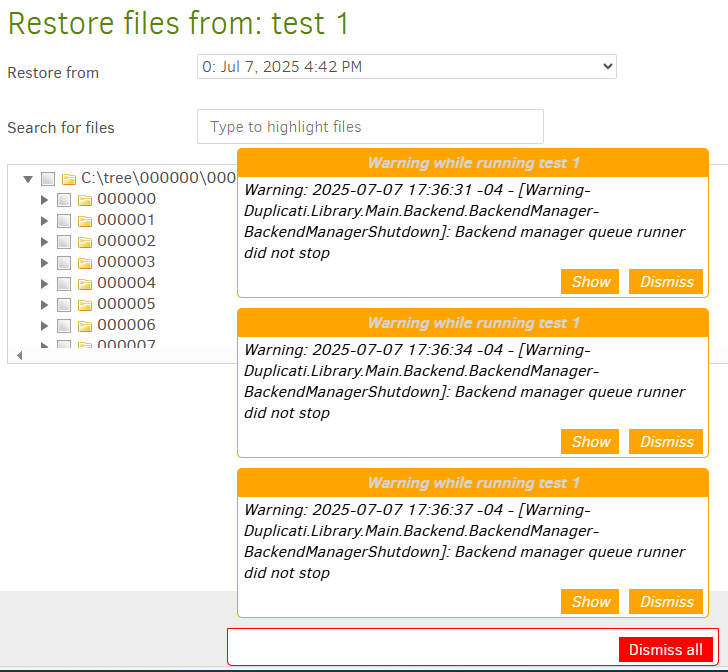728x672 pixels.
Task: Expand folder 000002
Action: click(x=45, y=241)
